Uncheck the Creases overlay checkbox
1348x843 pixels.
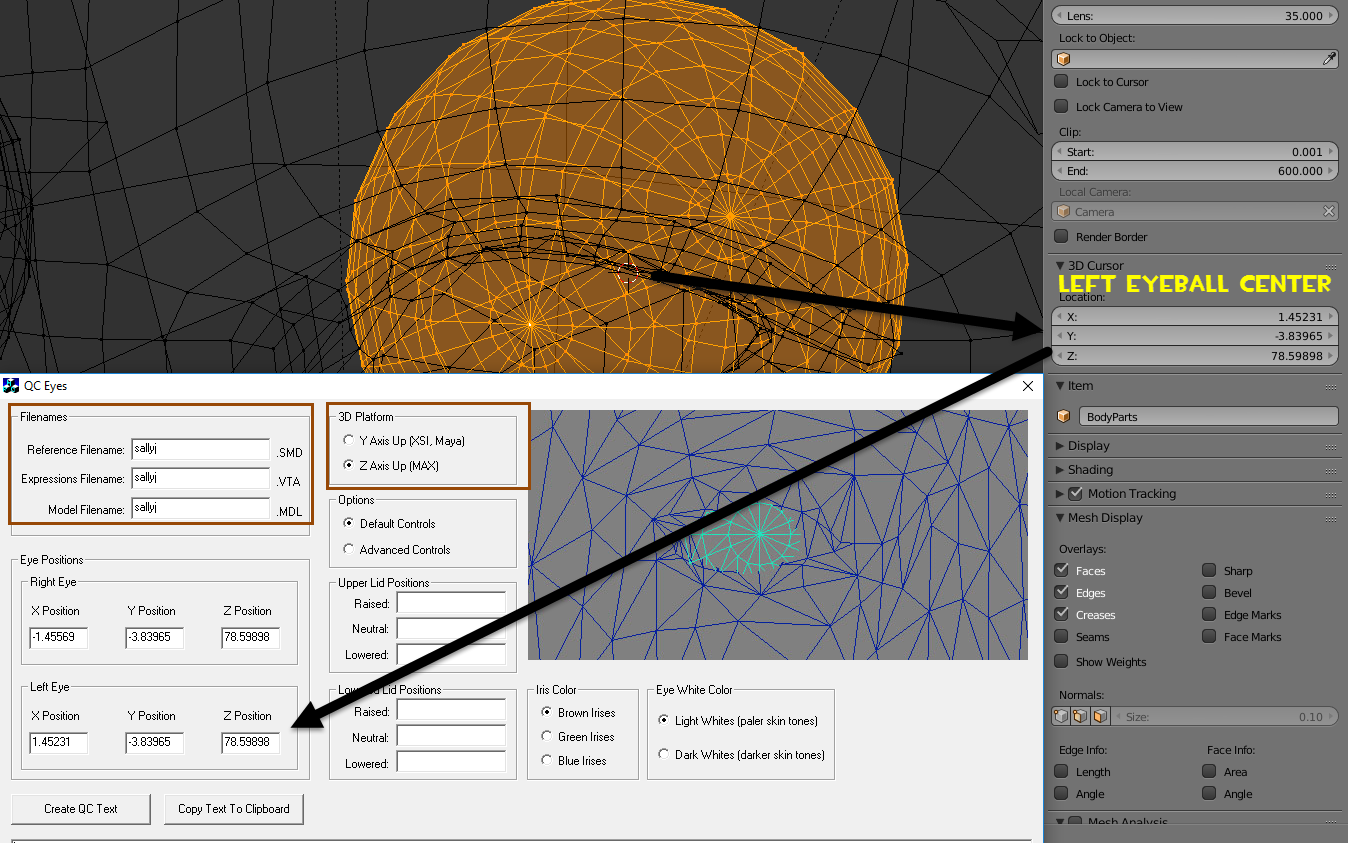tap(1061, 615)
